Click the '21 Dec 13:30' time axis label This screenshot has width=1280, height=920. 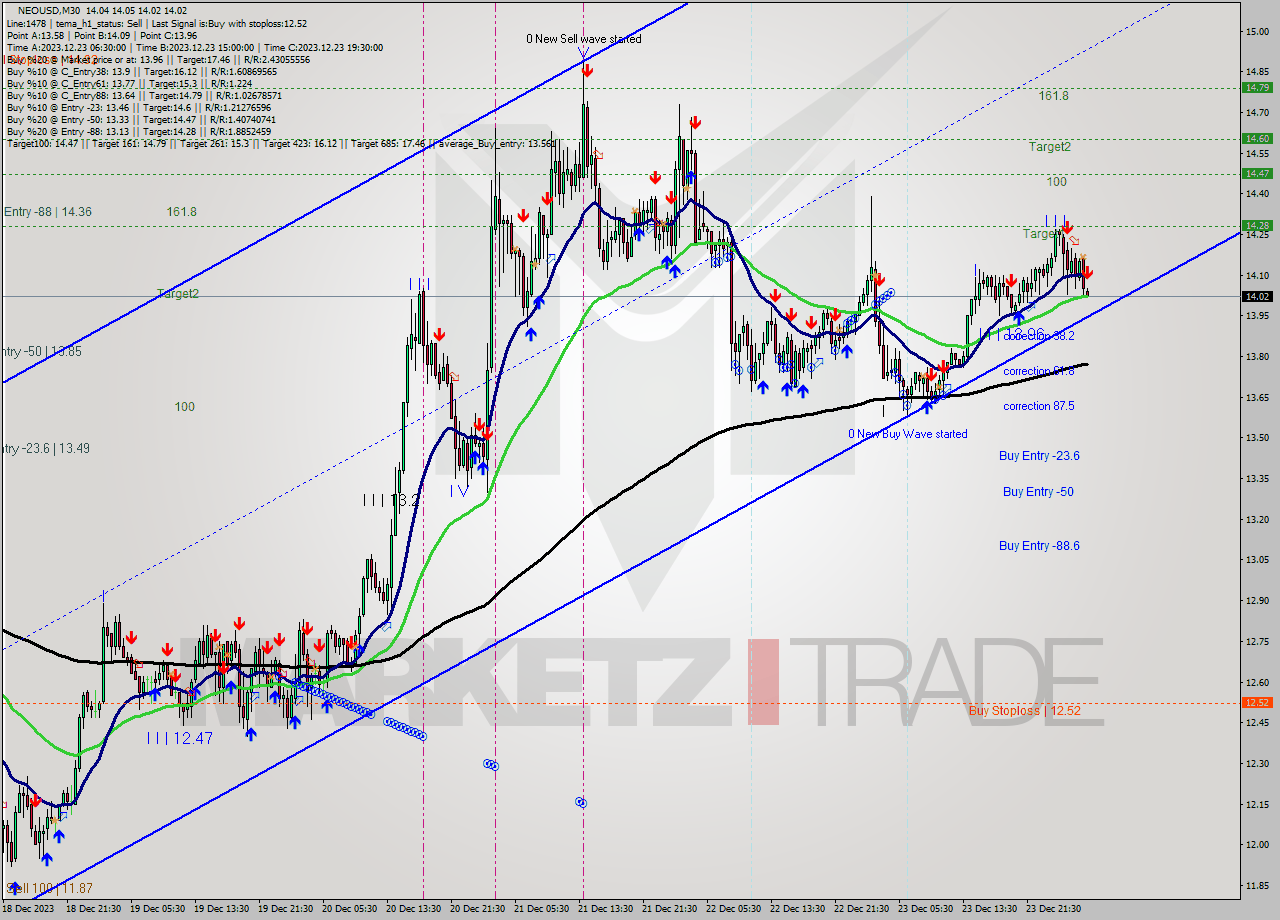point(604,909)
